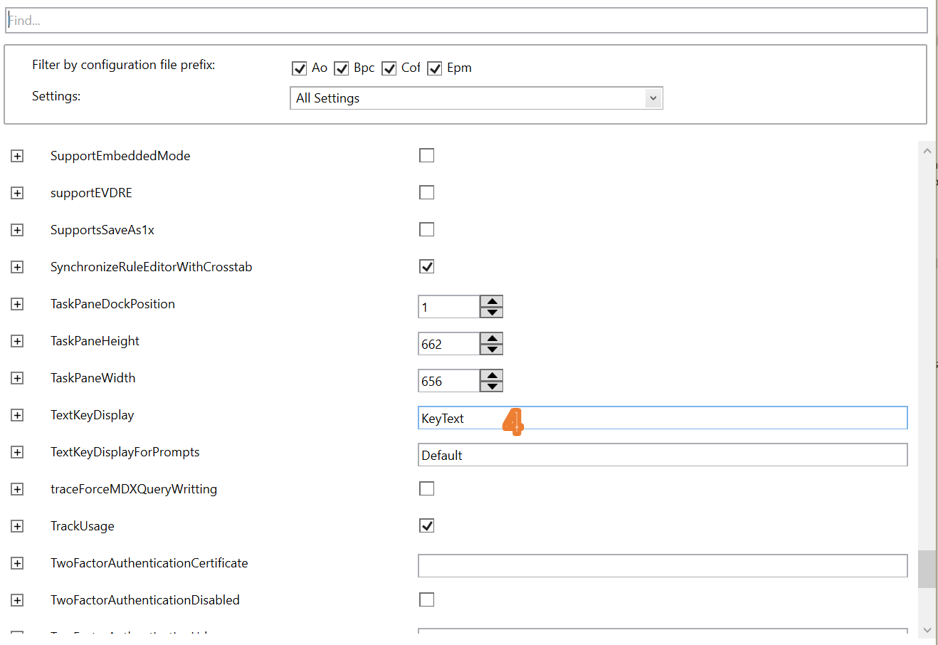This screenshot has height=645, width=938.
Task: Expand TextKeyDisplayForPrompts details
Action: tap(17, 453)
